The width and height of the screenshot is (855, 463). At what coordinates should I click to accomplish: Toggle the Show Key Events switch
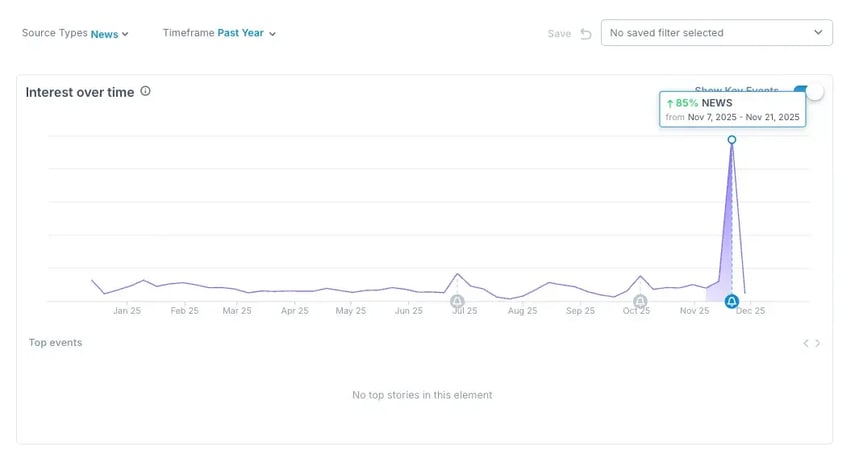tap(809, 91)
